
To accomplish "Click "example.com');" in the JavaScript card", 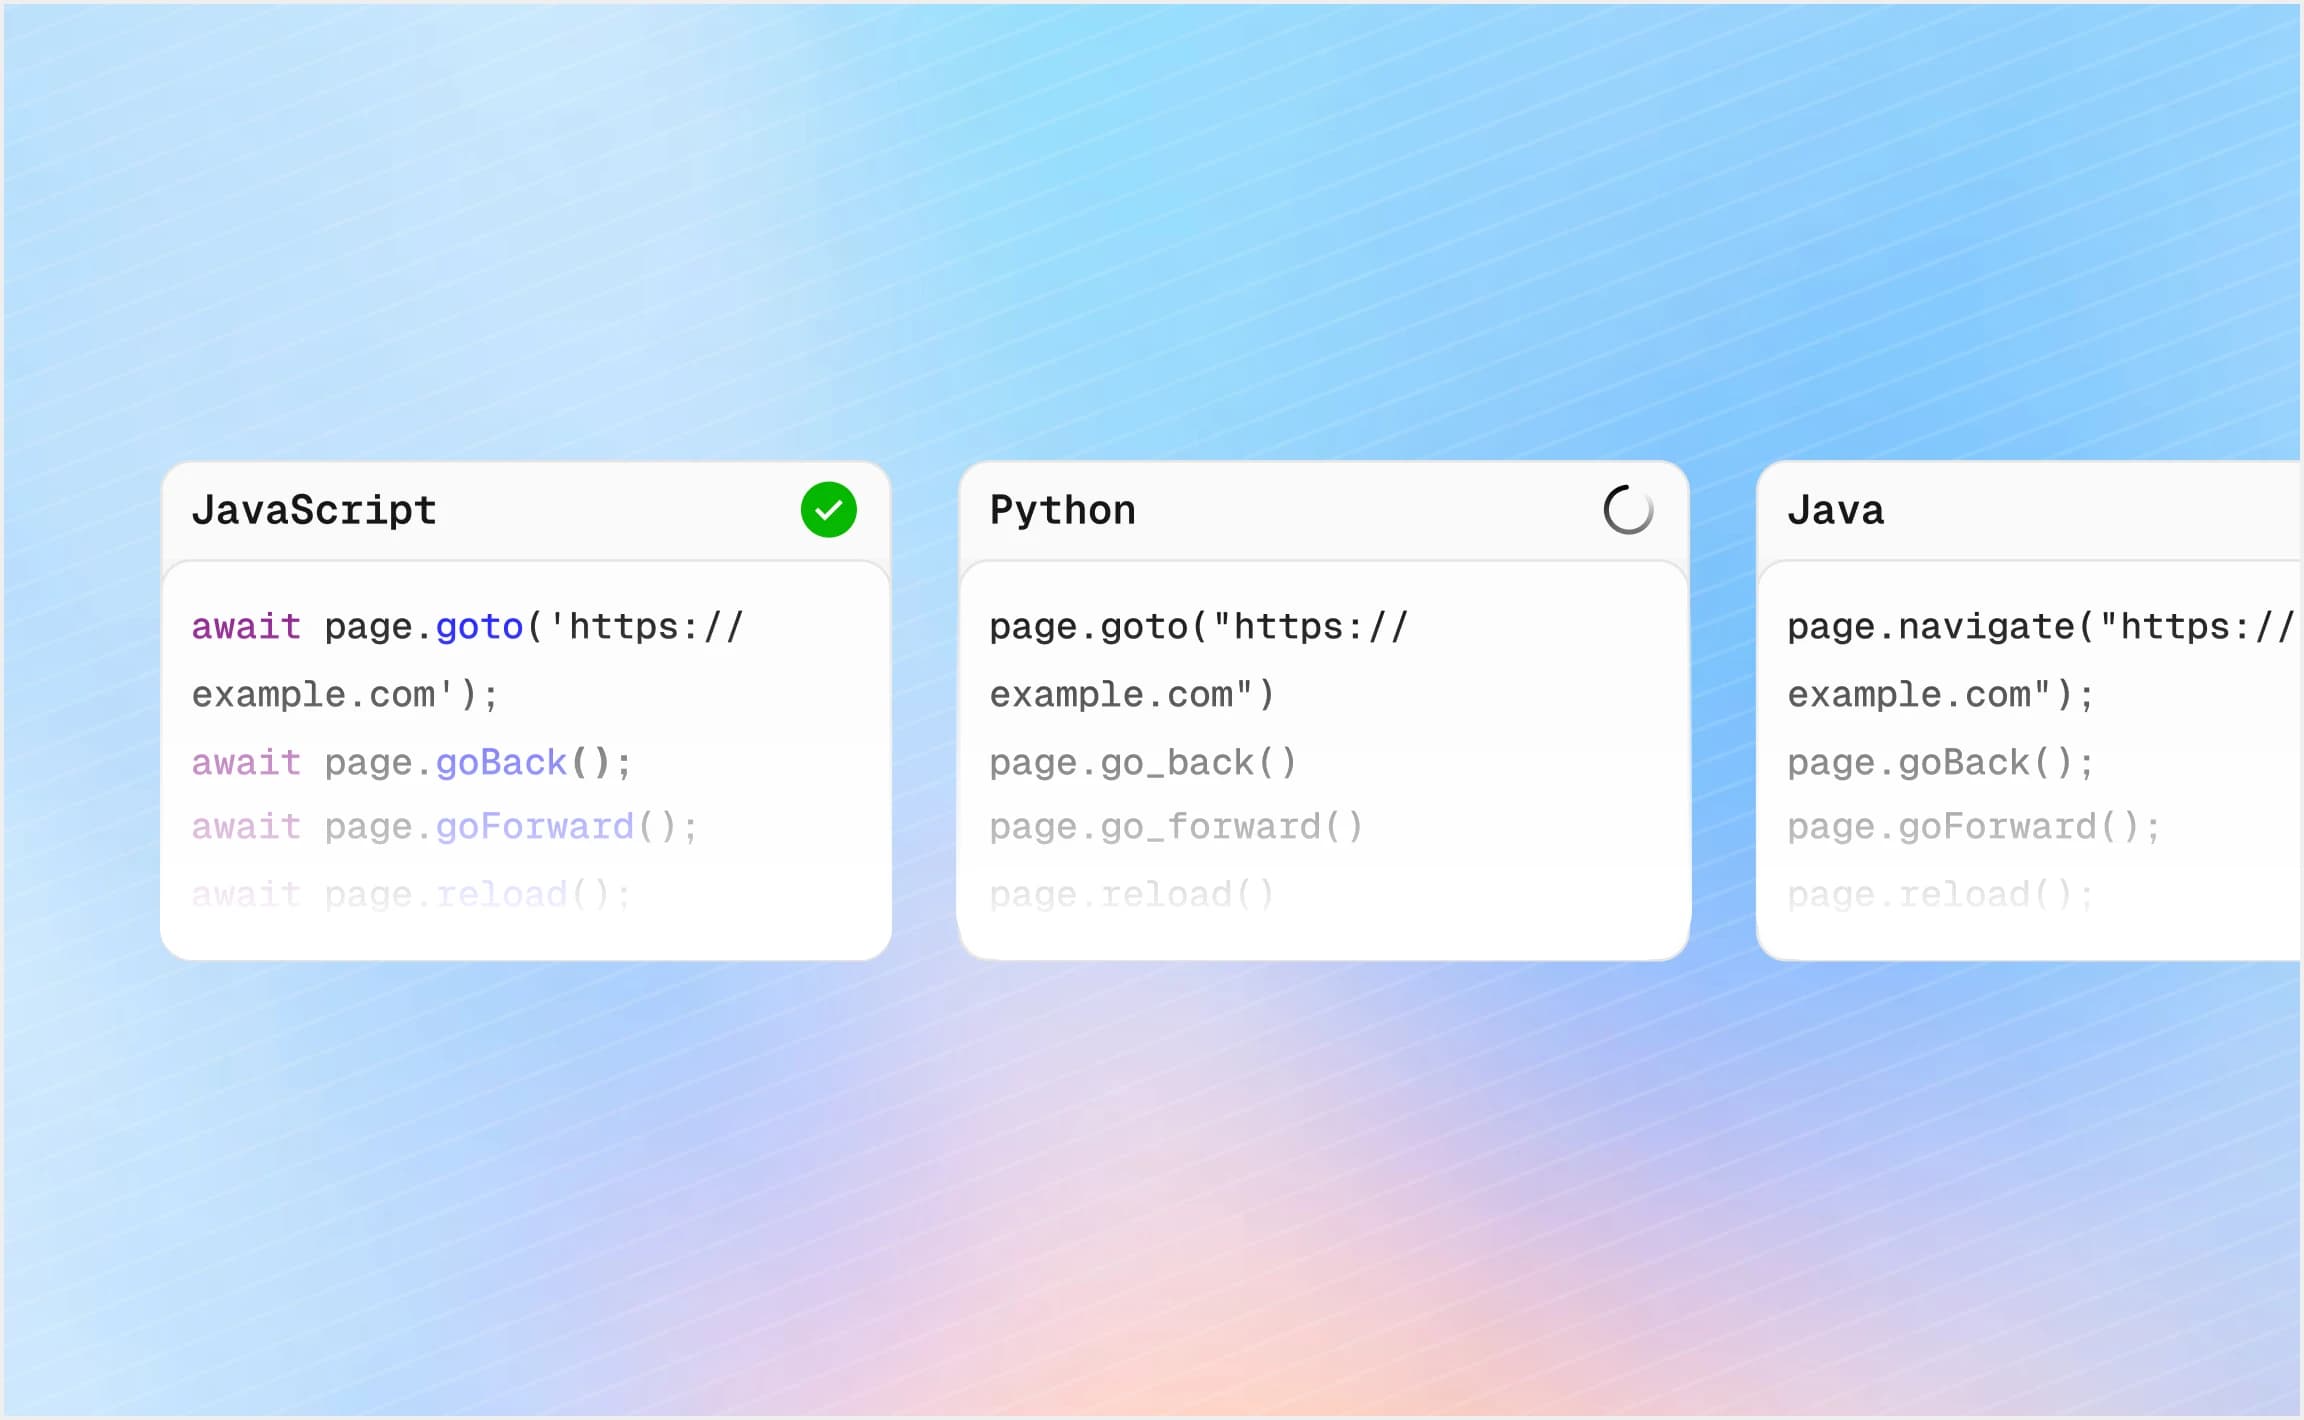I will (x=345, y=694).
